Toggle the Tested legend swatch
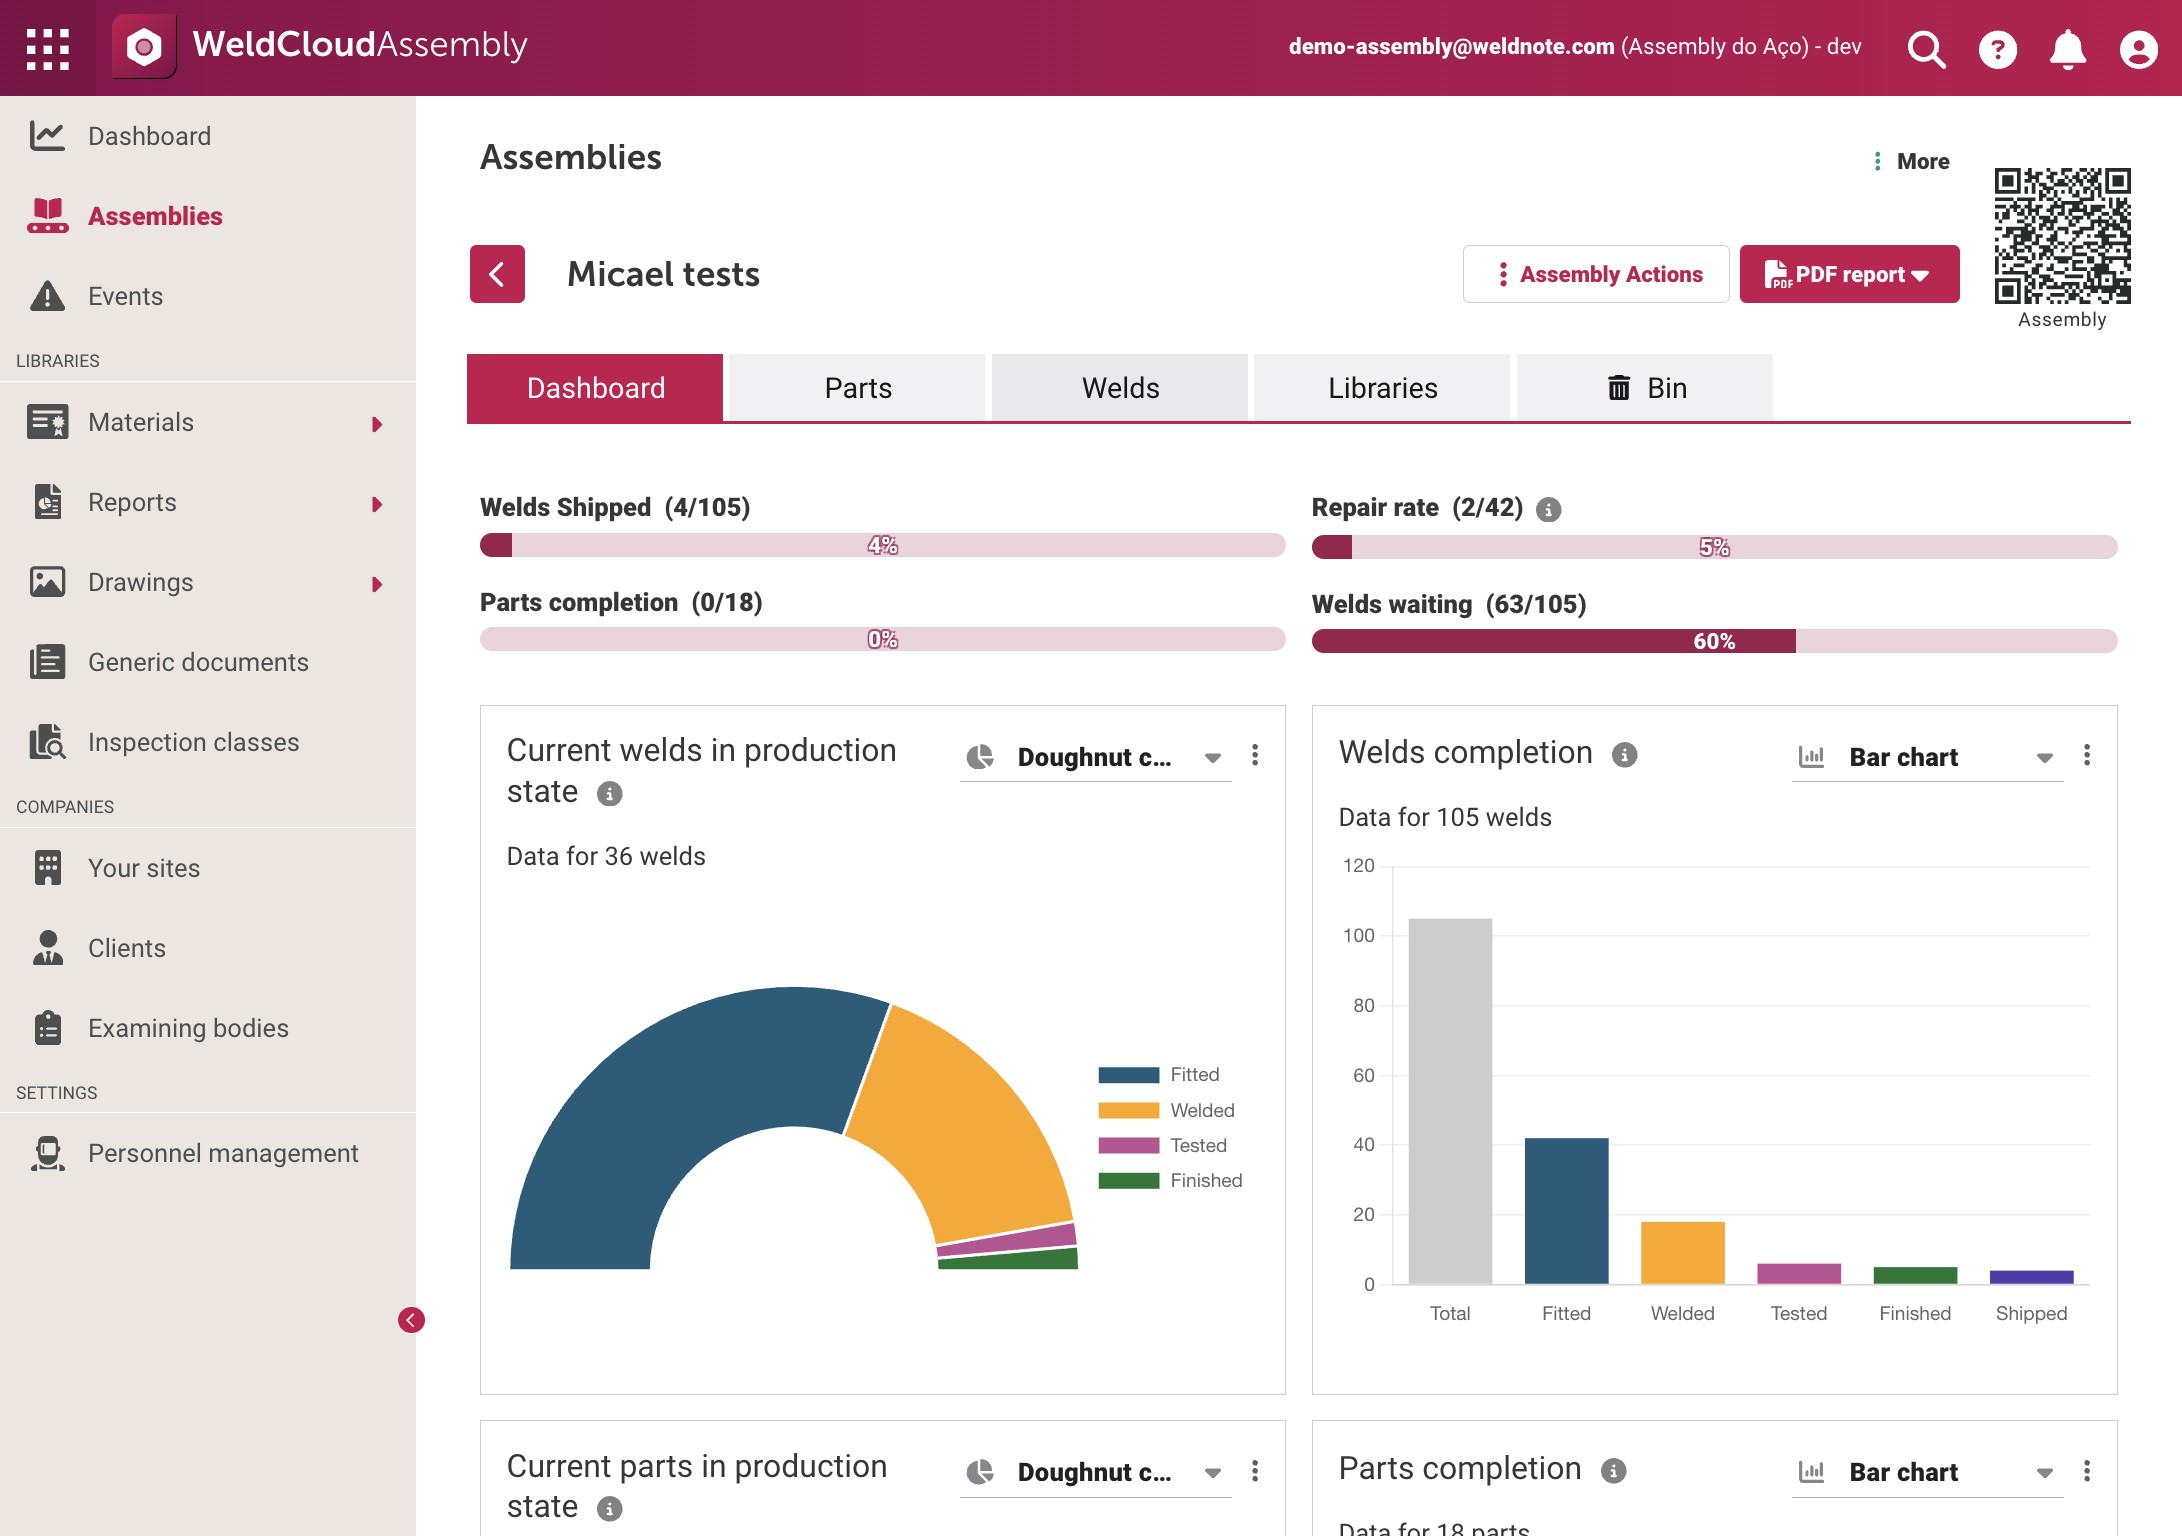The height and width of the screenshot is (1536, 2182). (1128, 1146)
